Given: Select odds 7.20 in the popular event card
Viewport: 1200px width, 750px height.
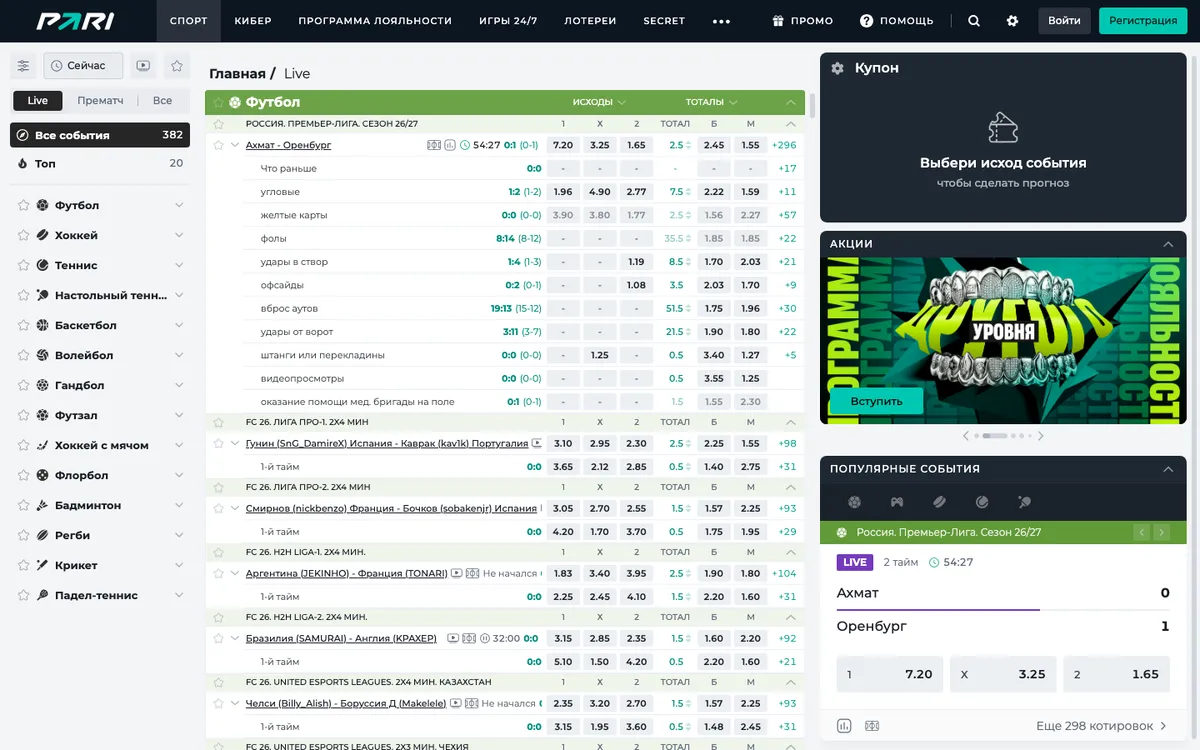Looking at the screenshot, I should coord(890,674).
